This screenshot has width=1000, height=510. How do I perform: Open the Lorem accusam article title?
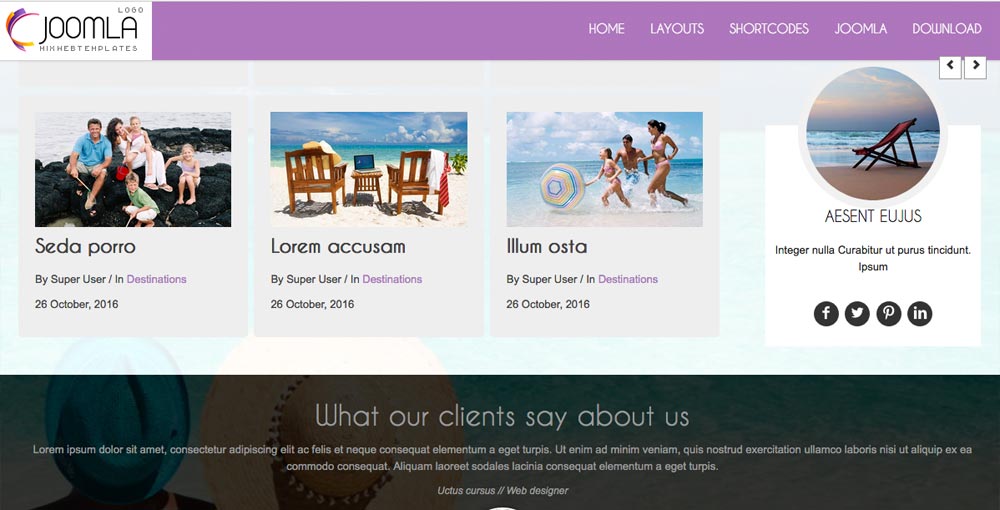click(338, 246)
